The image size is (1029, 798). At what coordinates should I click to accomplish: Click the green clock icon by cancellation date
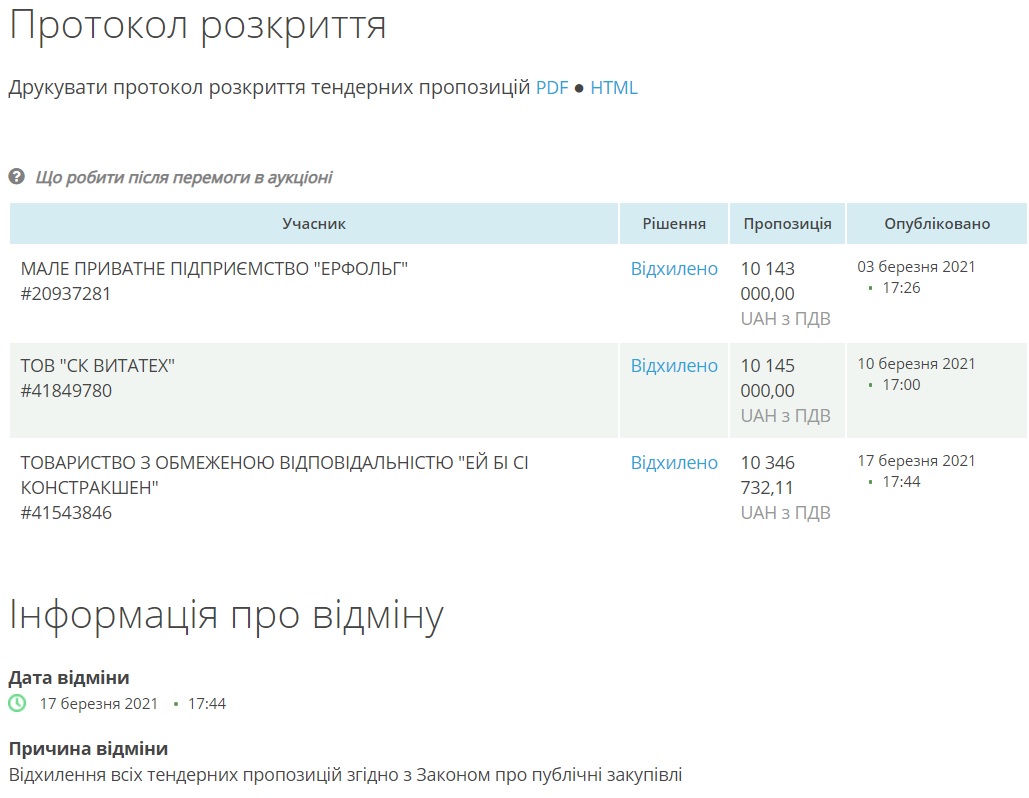(17, 703)
